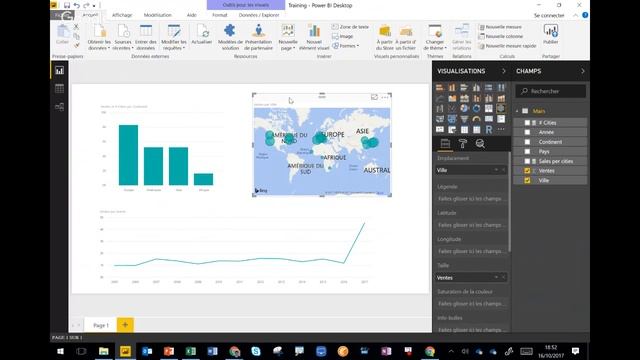Image resolution: width=640 pixels, height=360 pixels.
Task: Check the Pays field
Action: pyautogui.click(x=527, y=151)
